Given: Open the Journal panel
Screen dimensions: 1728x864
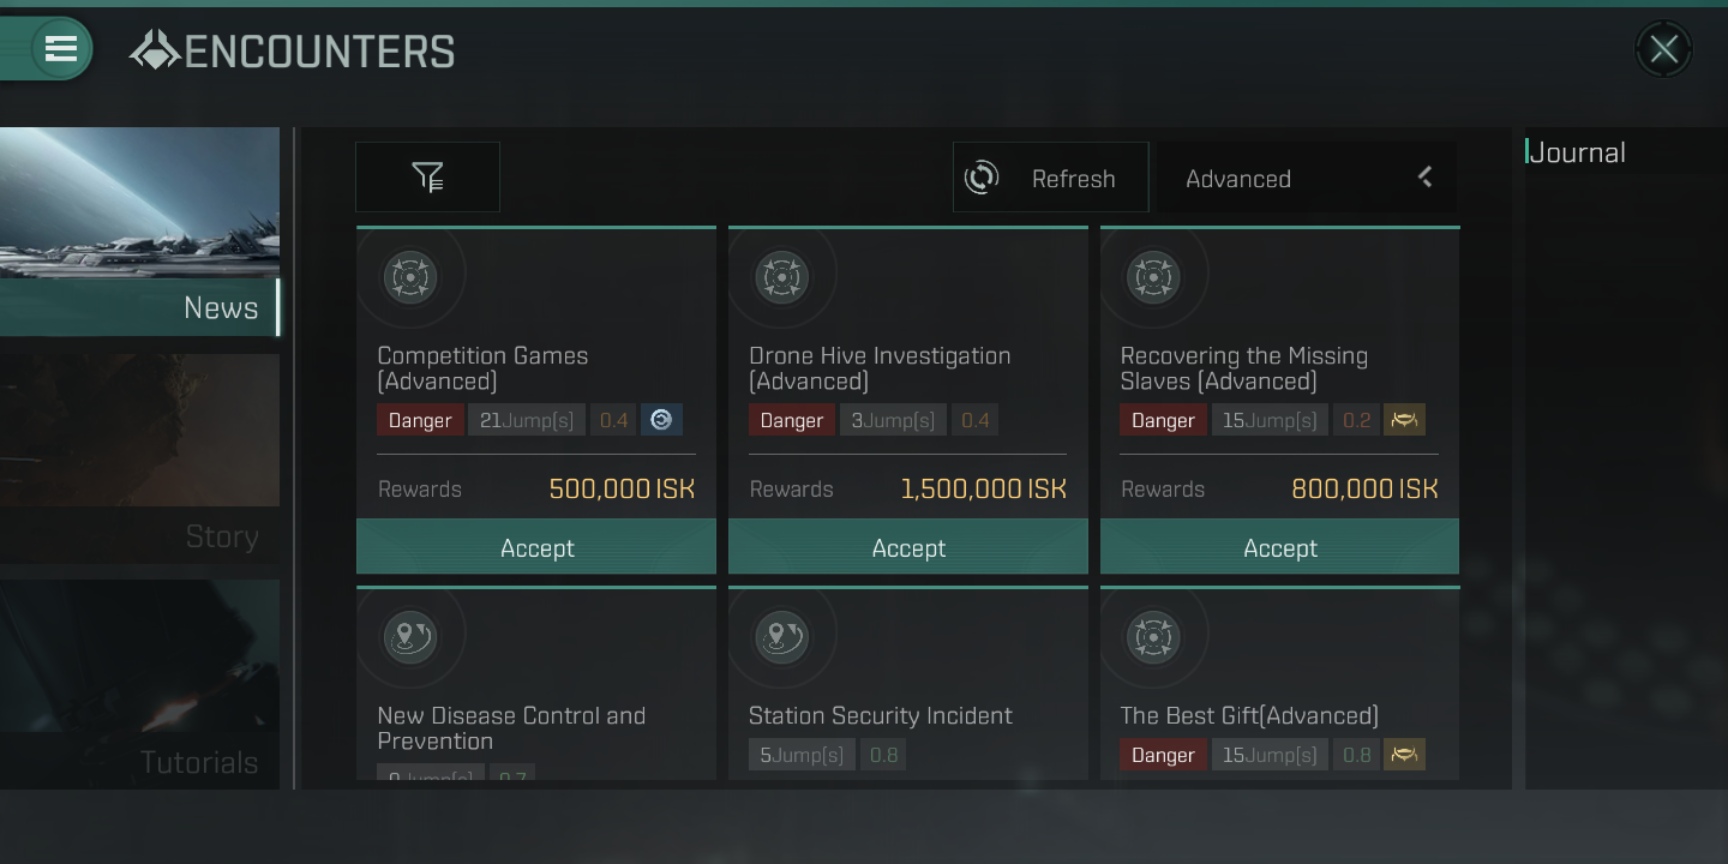Looking at the screenshot, I should [1577, 153].
